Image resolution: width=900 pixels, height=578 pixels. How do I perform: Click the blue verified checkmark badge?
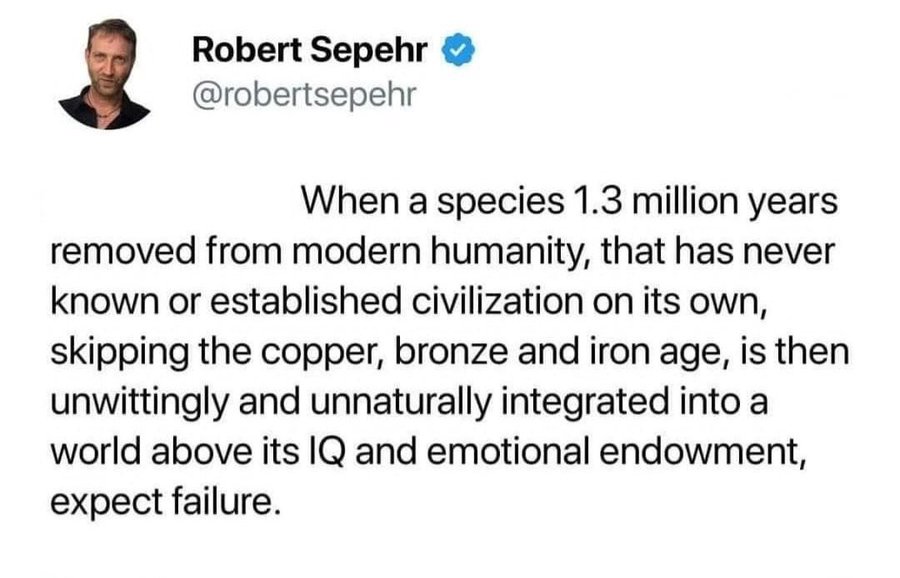point(457,50)
